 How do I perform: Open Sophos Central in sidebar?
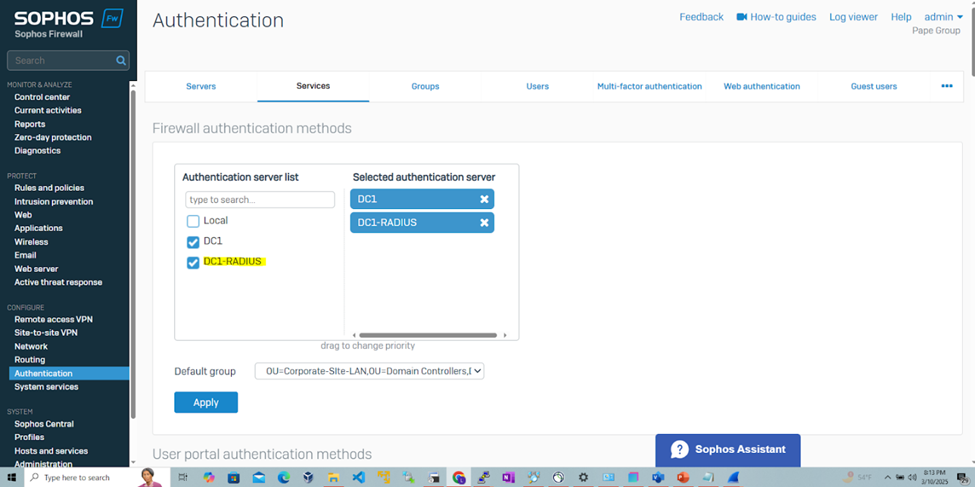44,424
